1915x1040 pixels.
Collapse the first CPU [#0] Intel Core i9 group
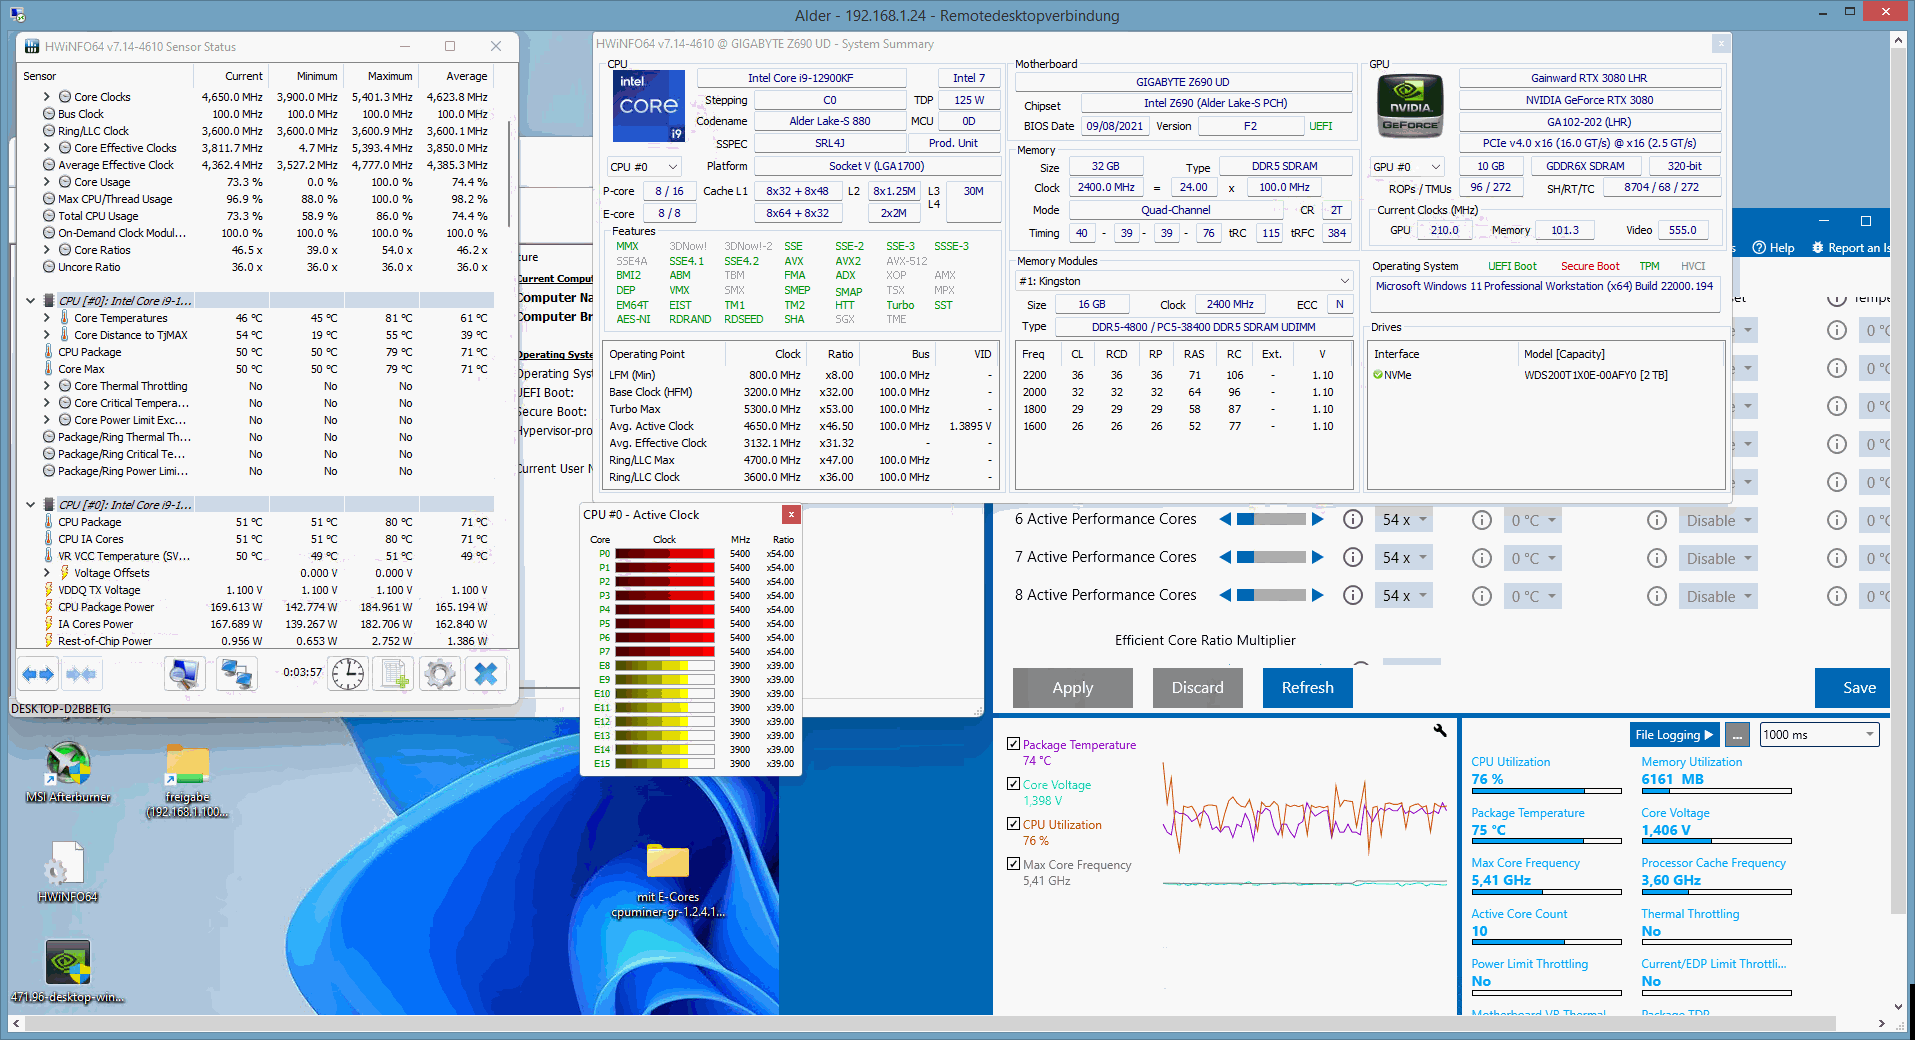click(x=30, y=300)
